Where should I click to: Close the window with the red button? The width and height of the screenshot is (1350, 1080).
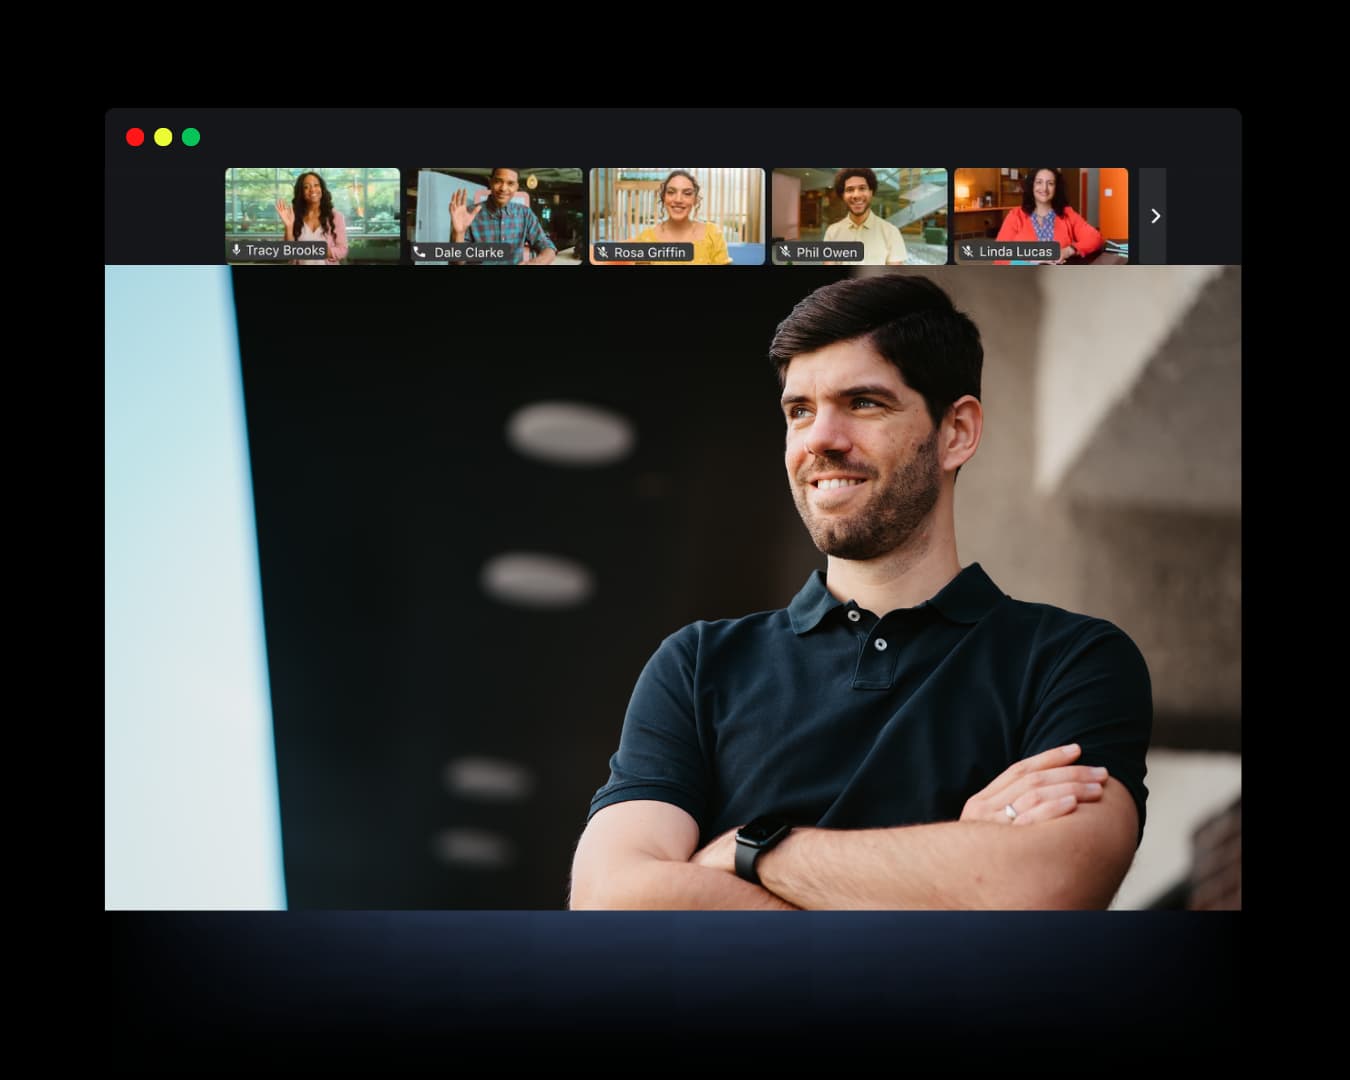click(135, 137)
